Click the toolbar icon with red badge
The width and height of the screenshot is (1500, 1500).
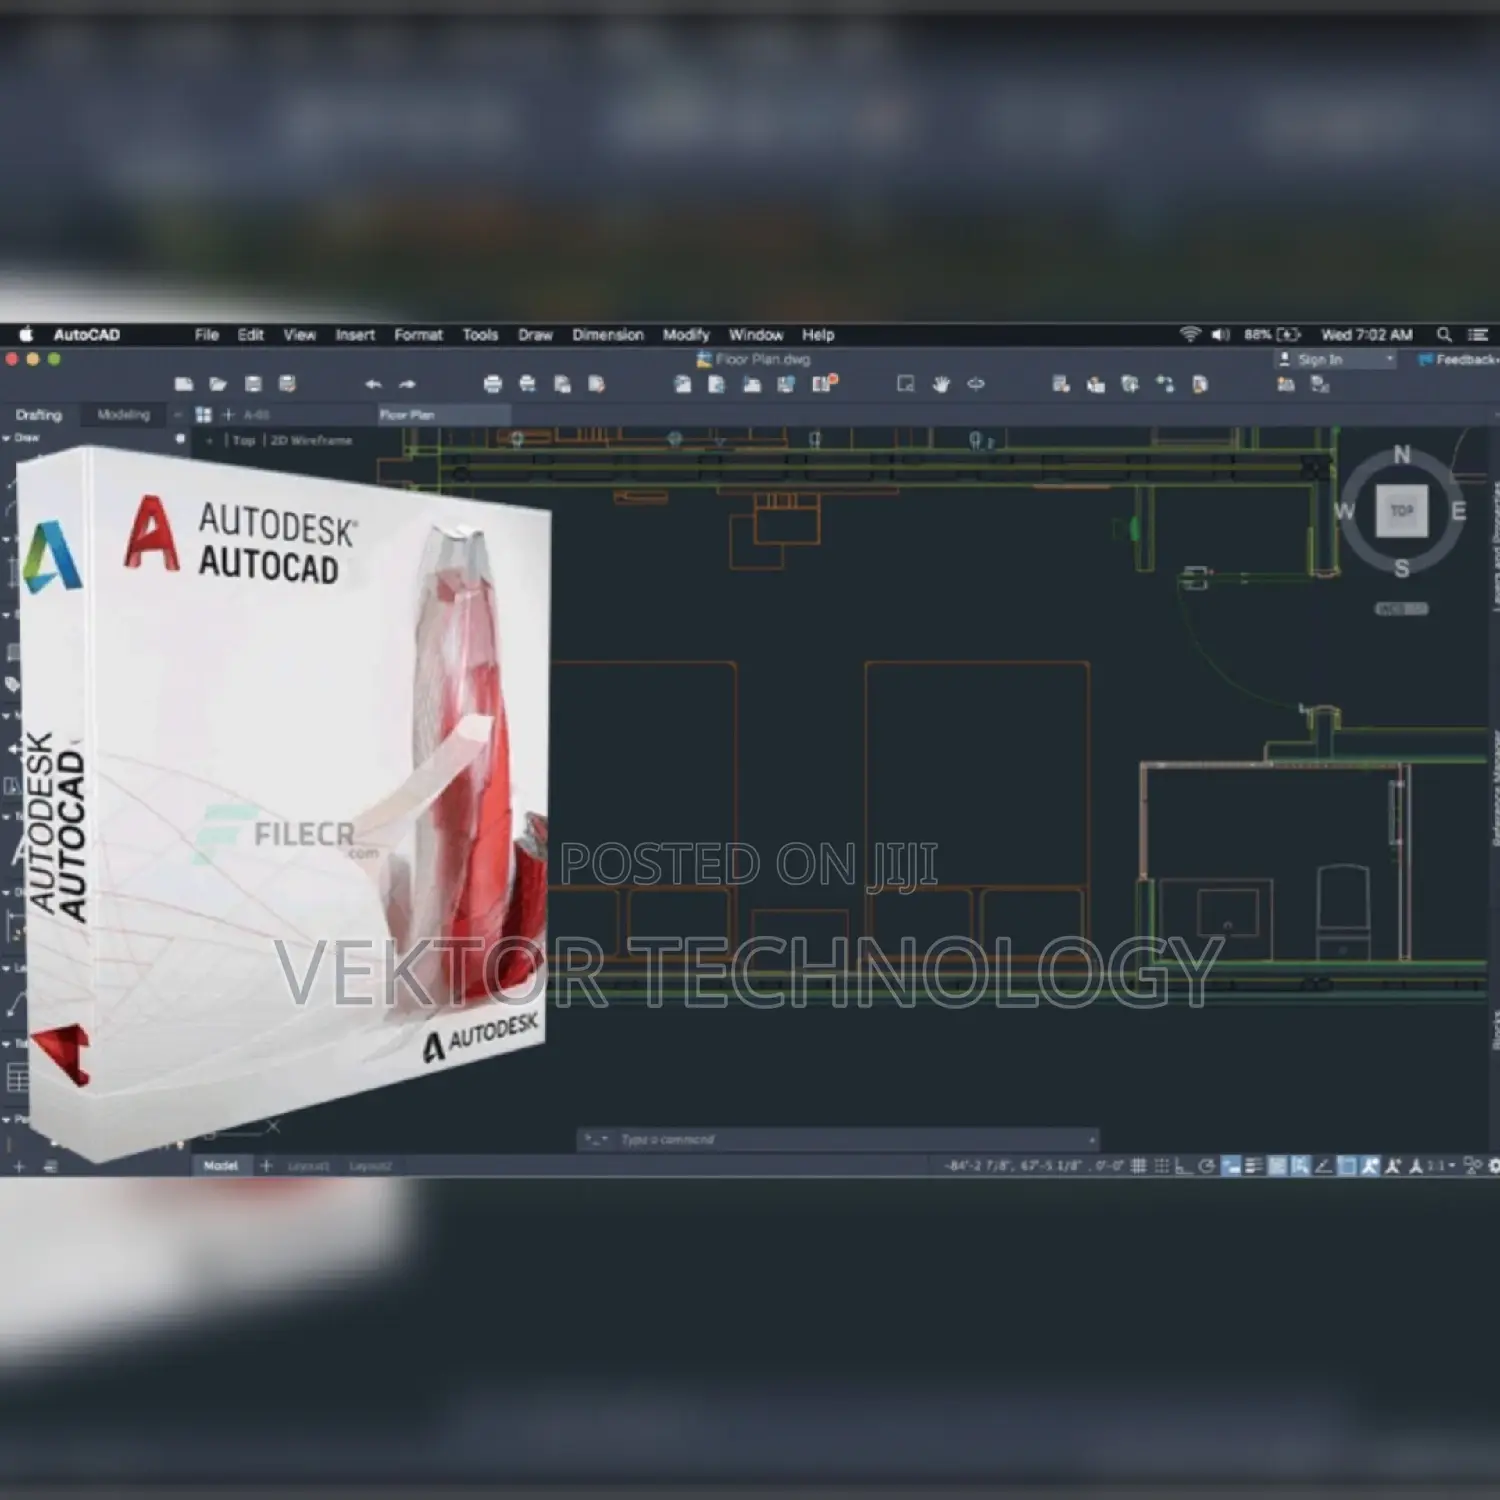(x=824, y=383)
